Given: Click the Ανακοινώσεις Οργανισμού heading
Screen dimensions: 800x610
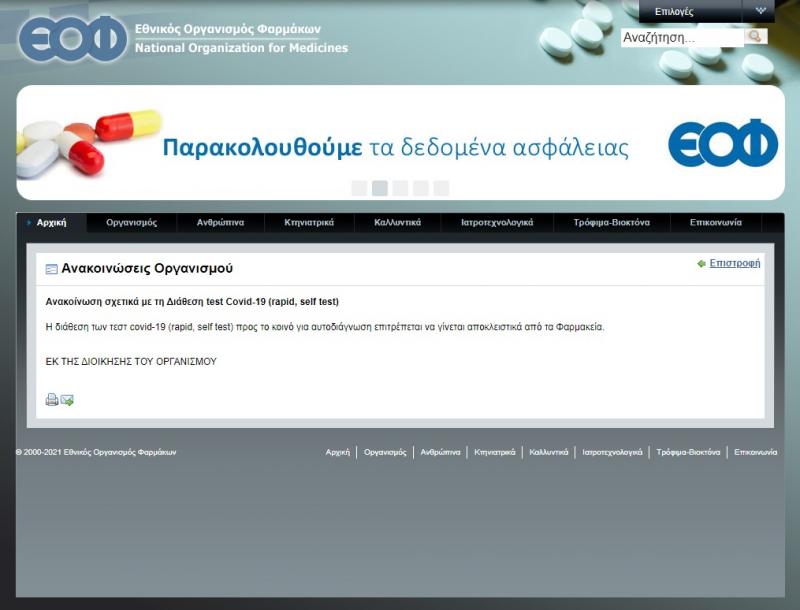Looking at the screenshot, I should coord(147,268).
